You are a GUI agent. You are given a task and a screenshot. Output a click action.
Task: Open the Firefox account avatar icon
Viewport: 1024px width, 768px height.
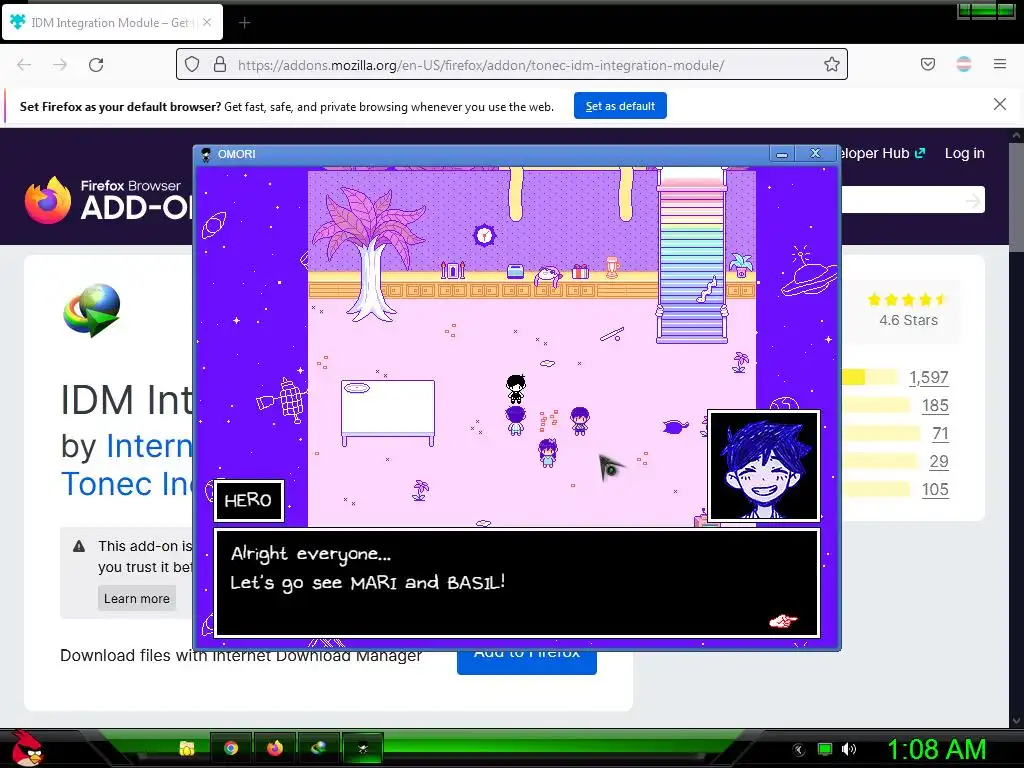tap(963, 64)
